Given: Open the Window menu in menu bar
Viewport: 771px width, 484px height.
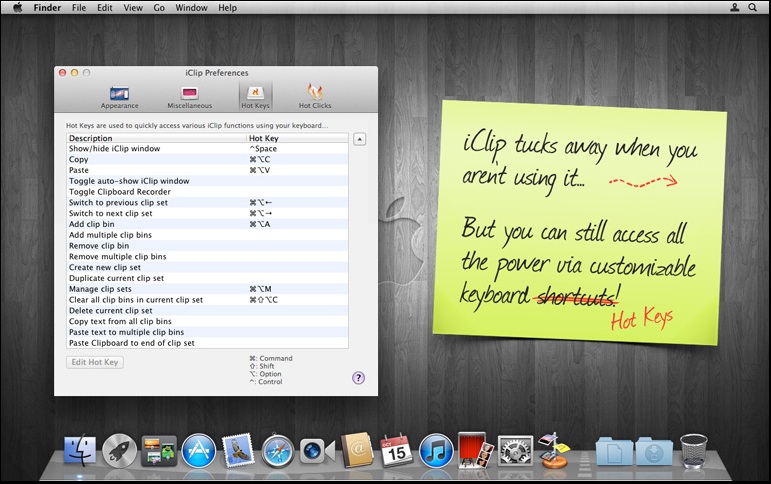Looking at the screenshot, I should [191, 7].
